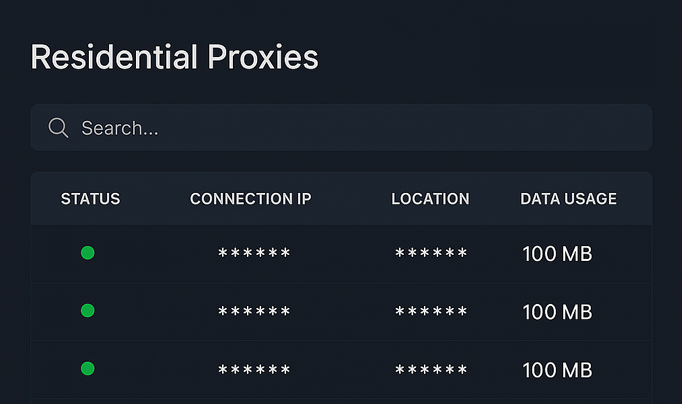Select 100 MB usage in second row
Screen dimensions: 682x404
pyautogui.click(x=557, y=312)
